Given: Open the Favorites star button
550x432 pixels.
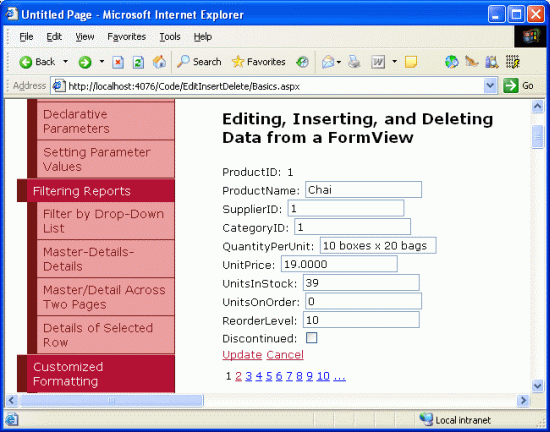Looking at the screenshot, I should pos(259,62).
